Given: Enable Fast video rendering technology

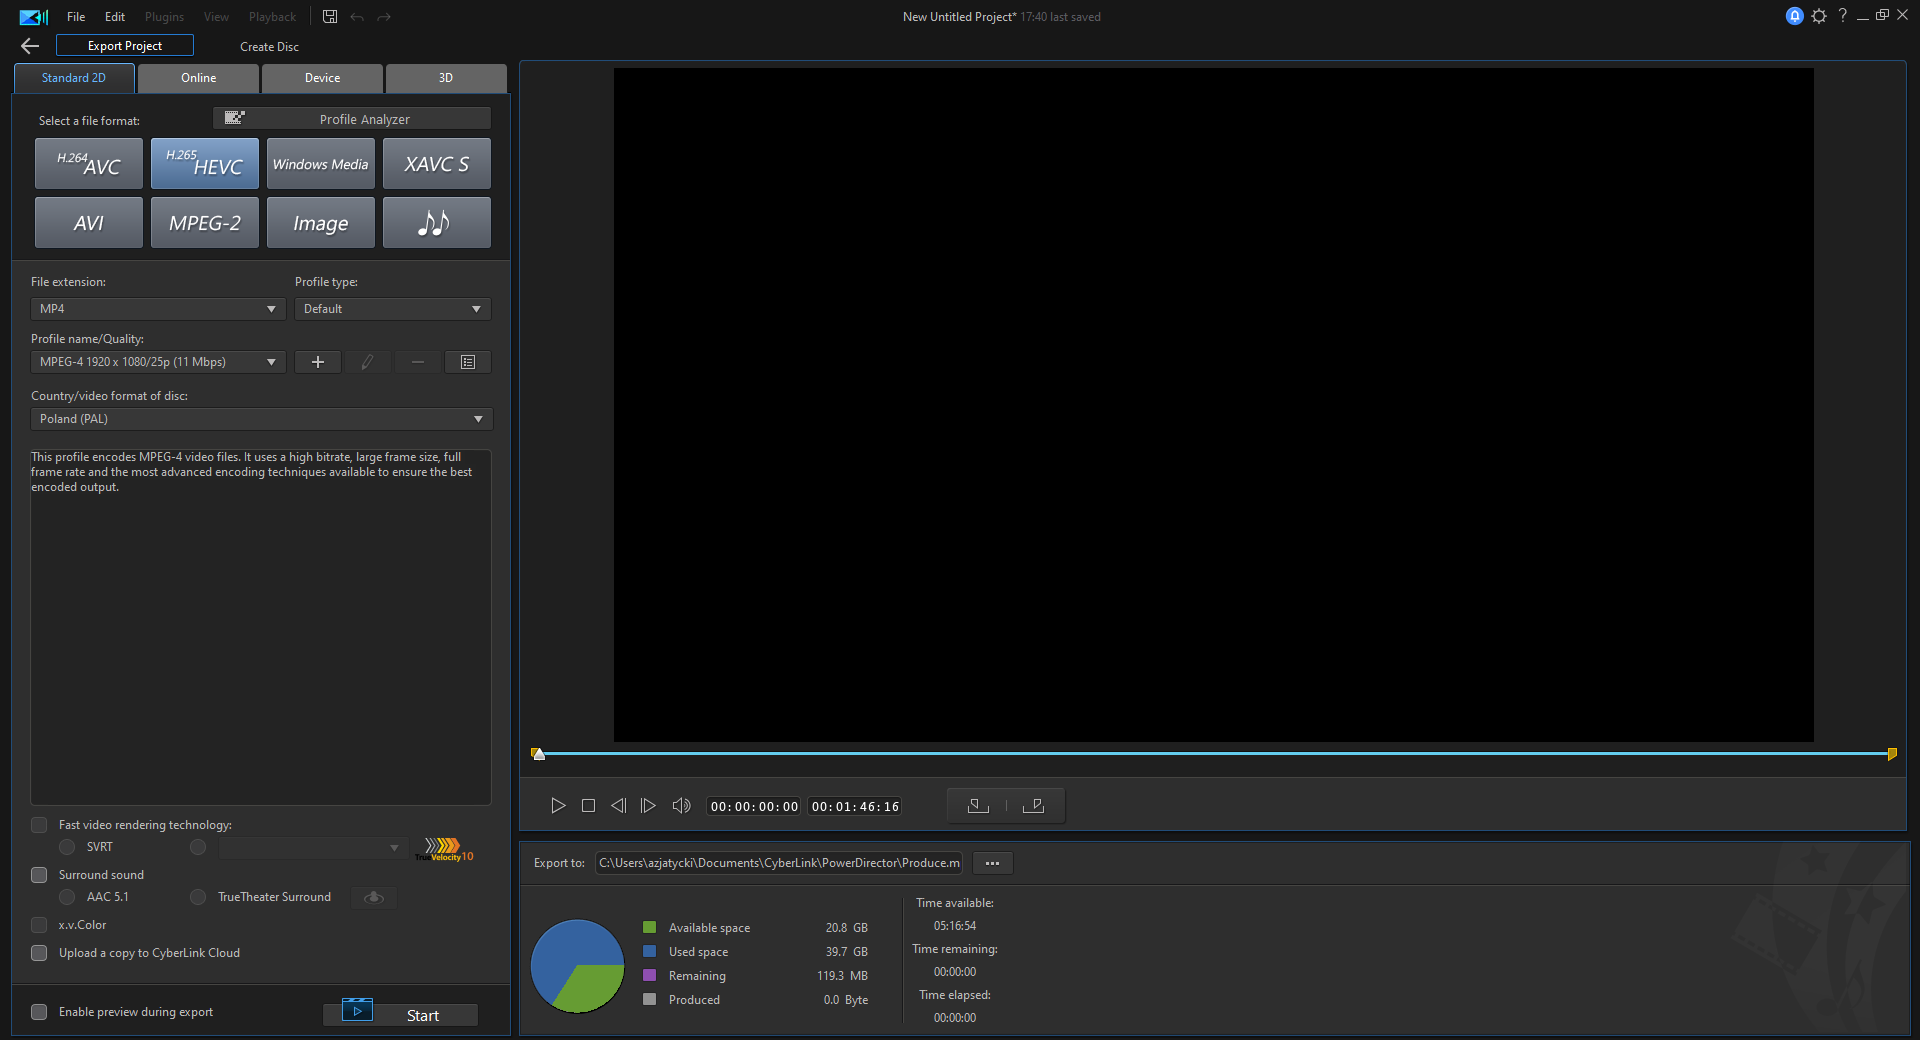Looking at the screenshot, I should point(39,825).
